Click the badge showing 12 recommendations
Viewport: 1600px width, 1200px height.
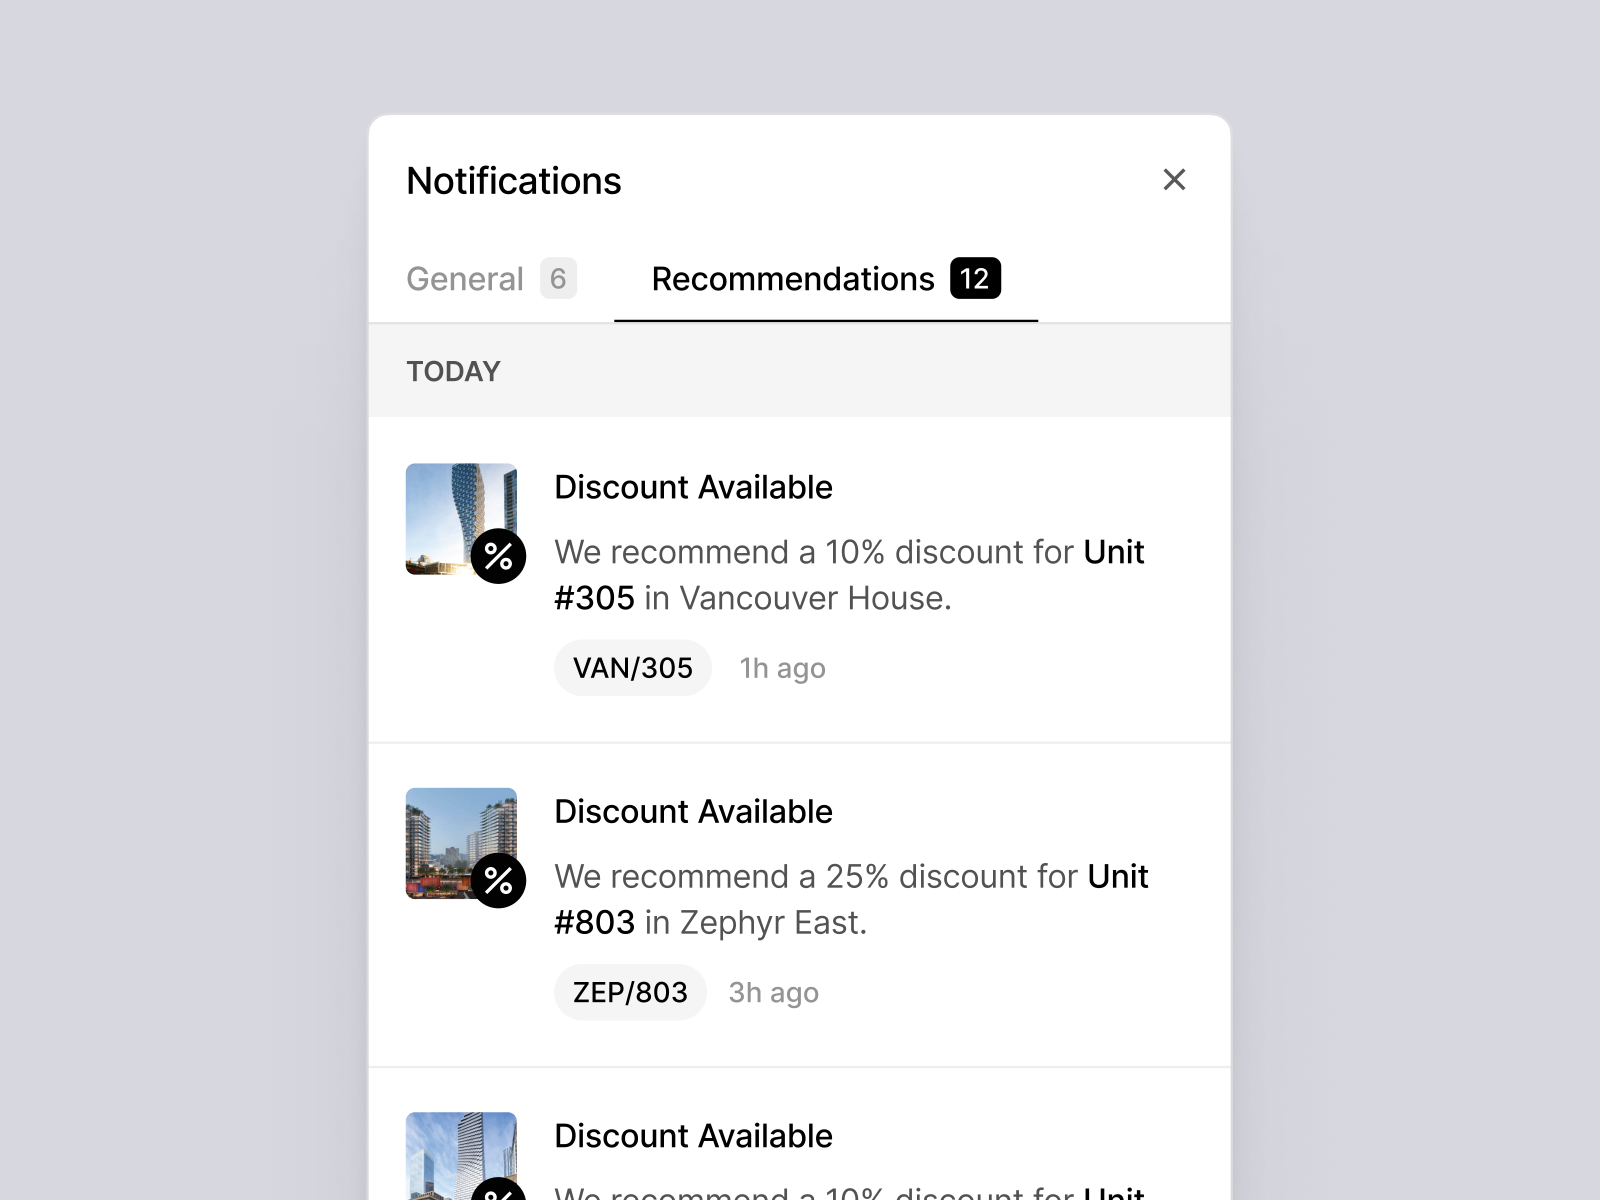coord(972,278)
